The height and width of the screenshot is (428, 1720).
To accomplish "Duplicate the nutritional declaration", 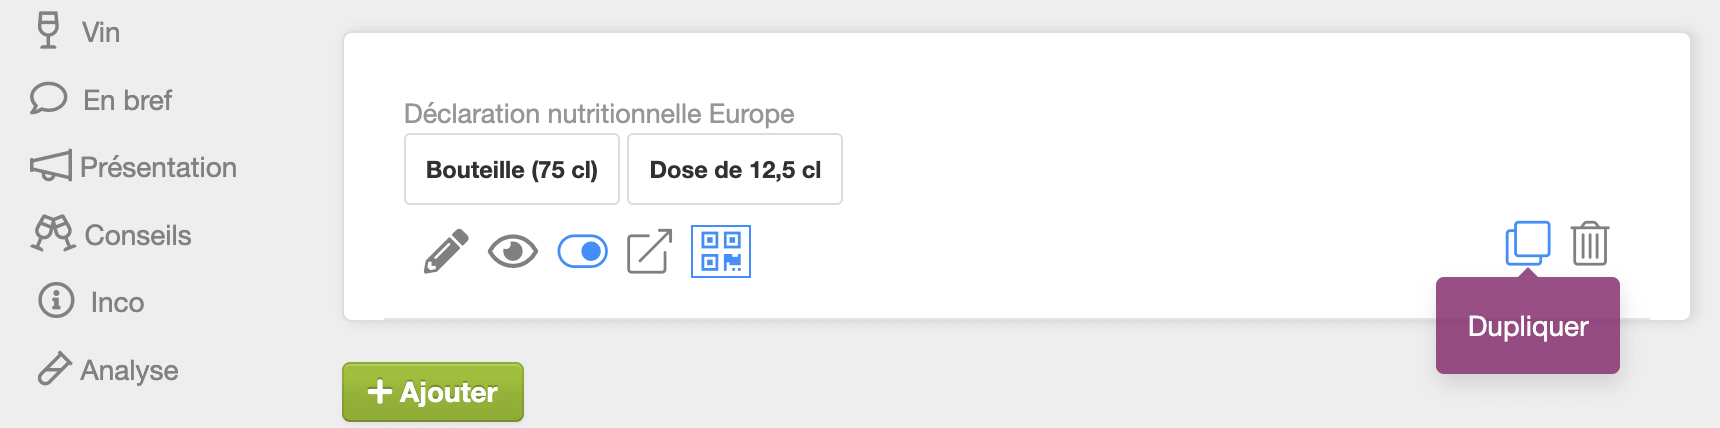I will click(x=1528, y=243).
